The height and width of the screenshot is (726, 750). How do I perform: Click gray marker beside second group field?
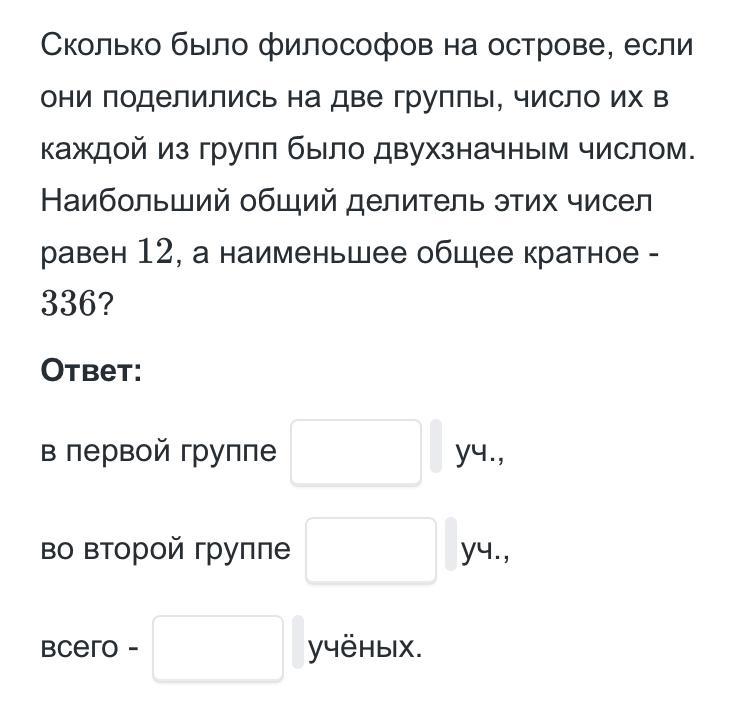coord(451,544)
